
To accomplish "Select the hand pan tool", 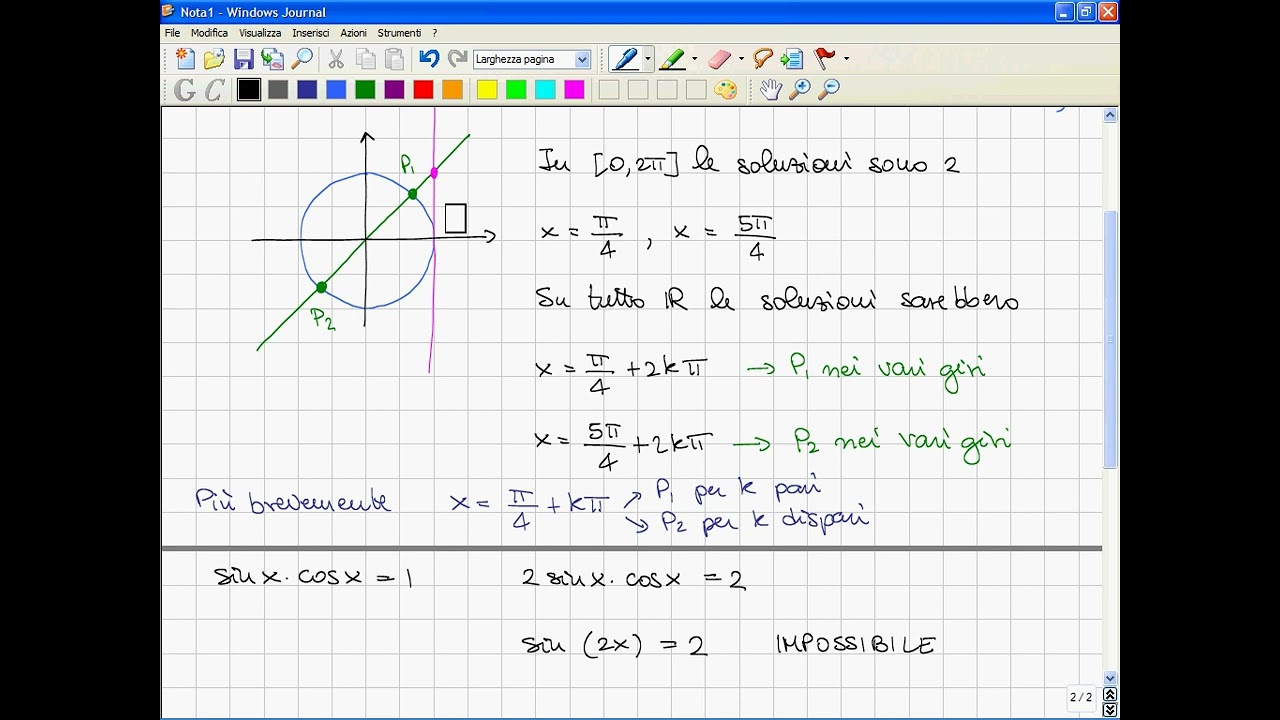I will coord(770,90).
